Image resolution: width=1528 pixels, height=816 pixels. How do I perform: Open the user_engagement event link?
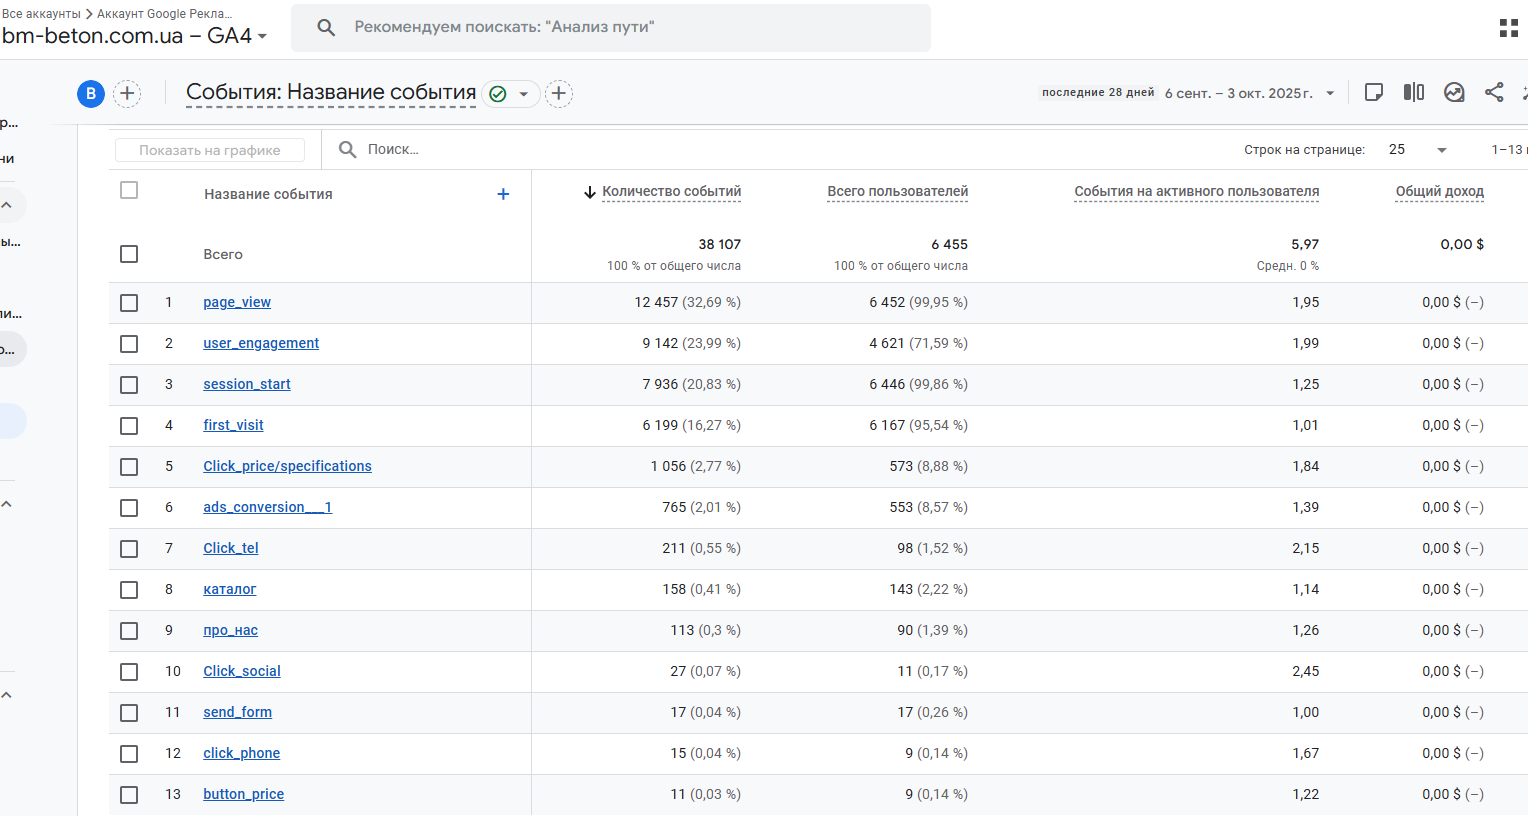click(261, 343)
